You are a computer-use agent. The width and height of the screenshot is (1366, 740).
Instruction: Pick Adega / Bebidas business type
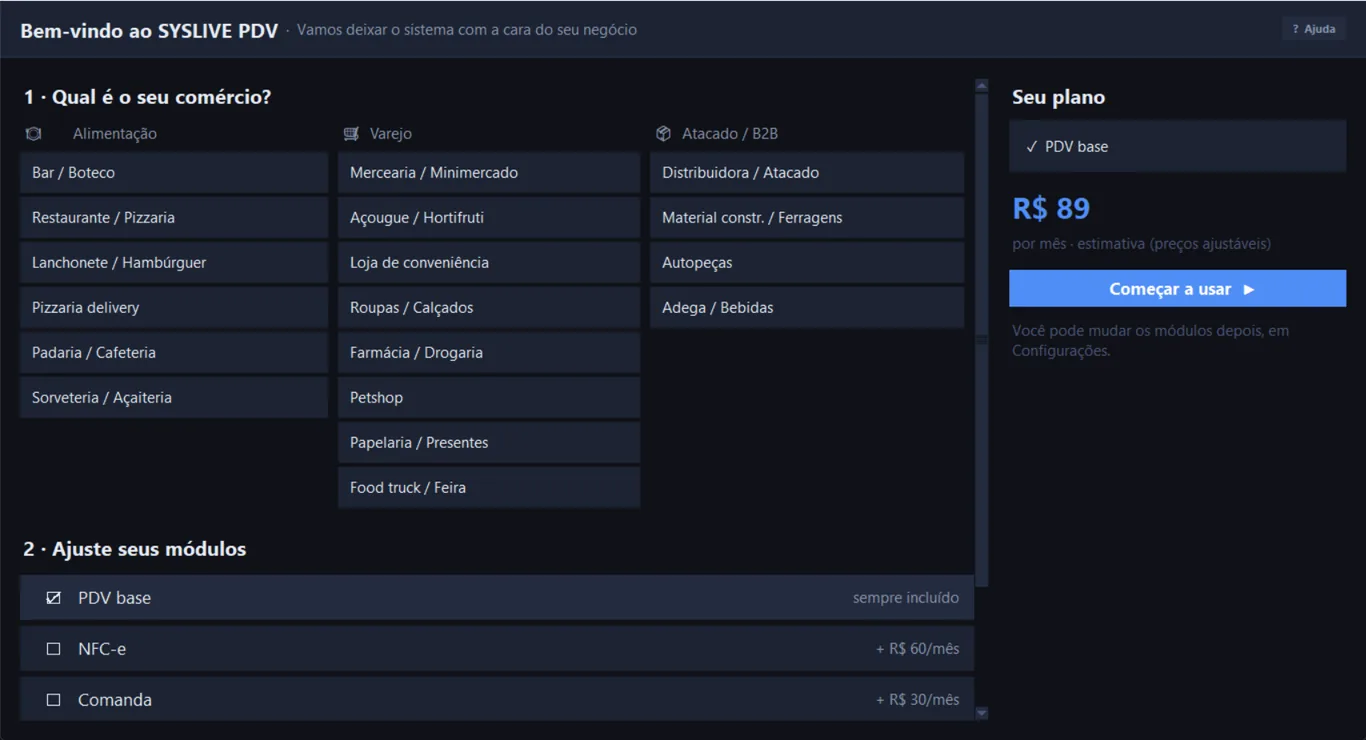point(807,308)
